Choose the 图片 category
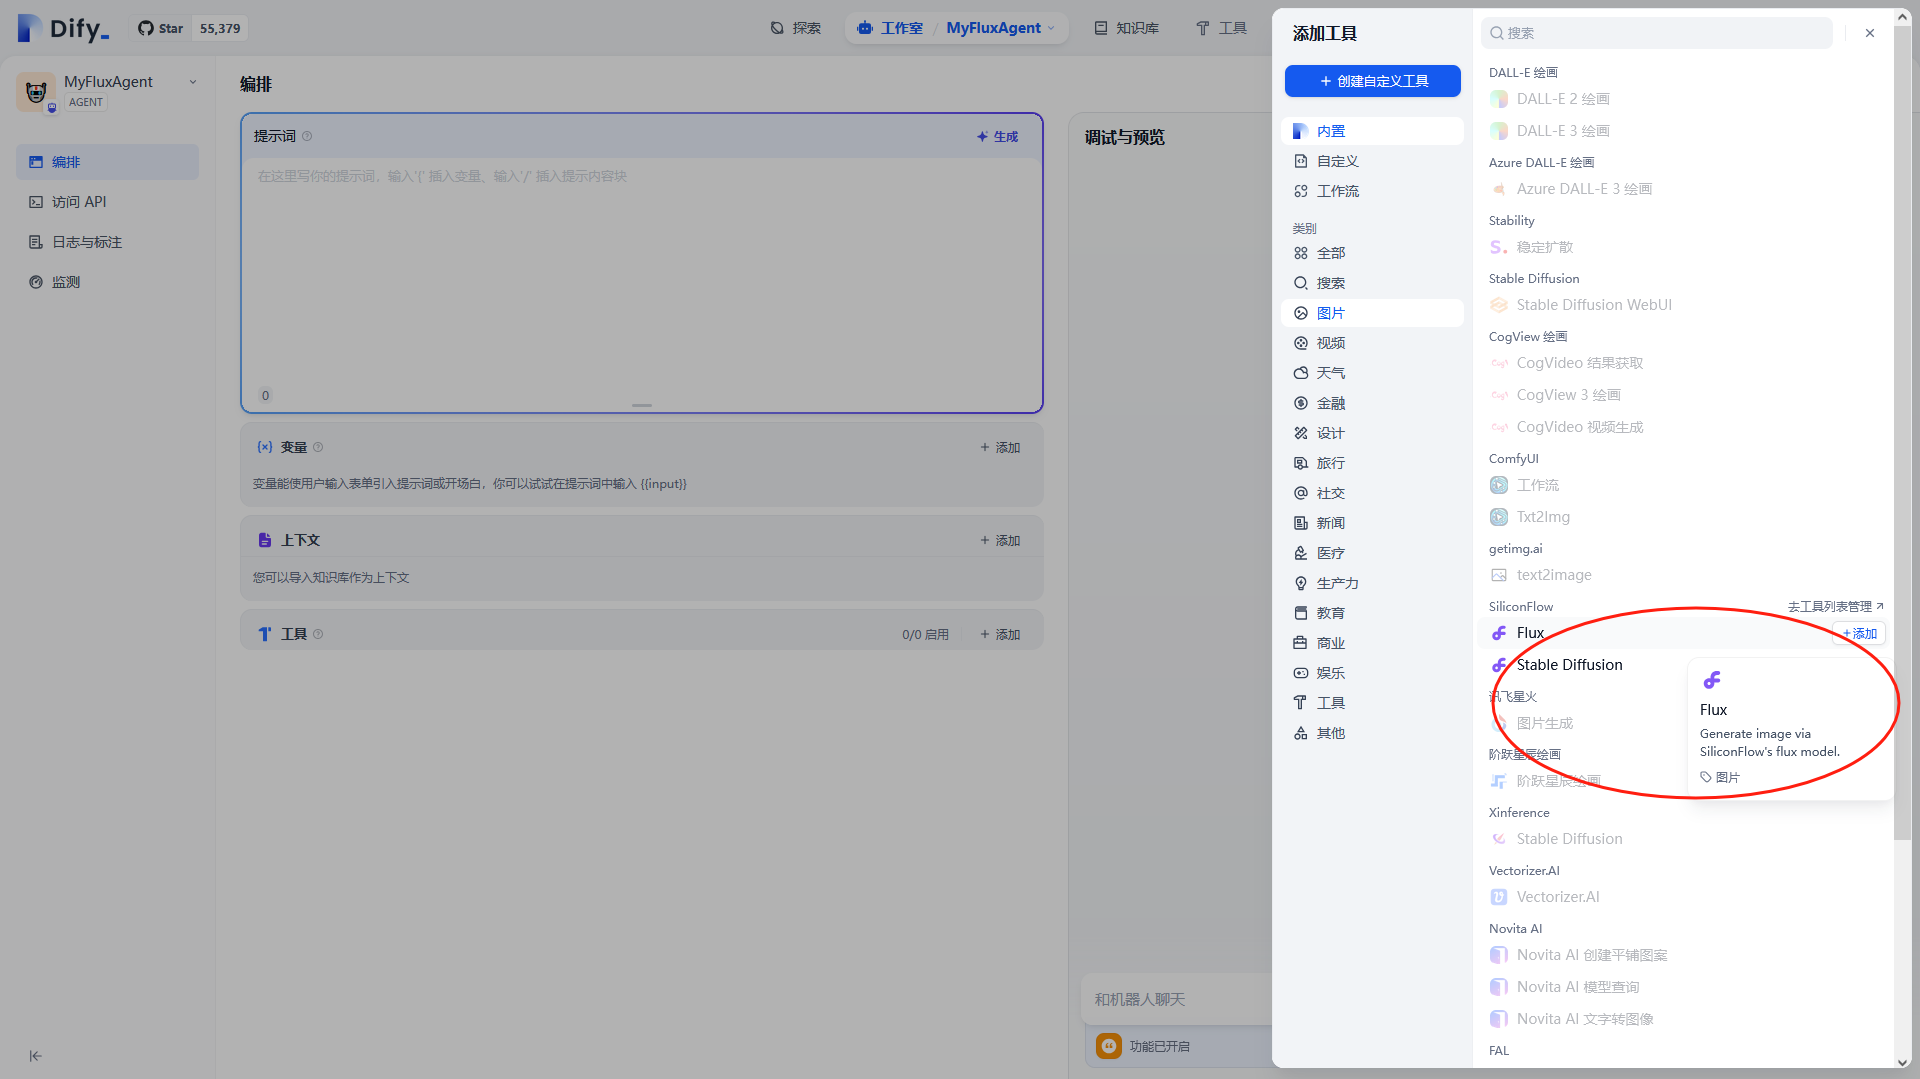Image resolution: width=1920 pixels, height=1079 pixels. (x=1372, y=313)
